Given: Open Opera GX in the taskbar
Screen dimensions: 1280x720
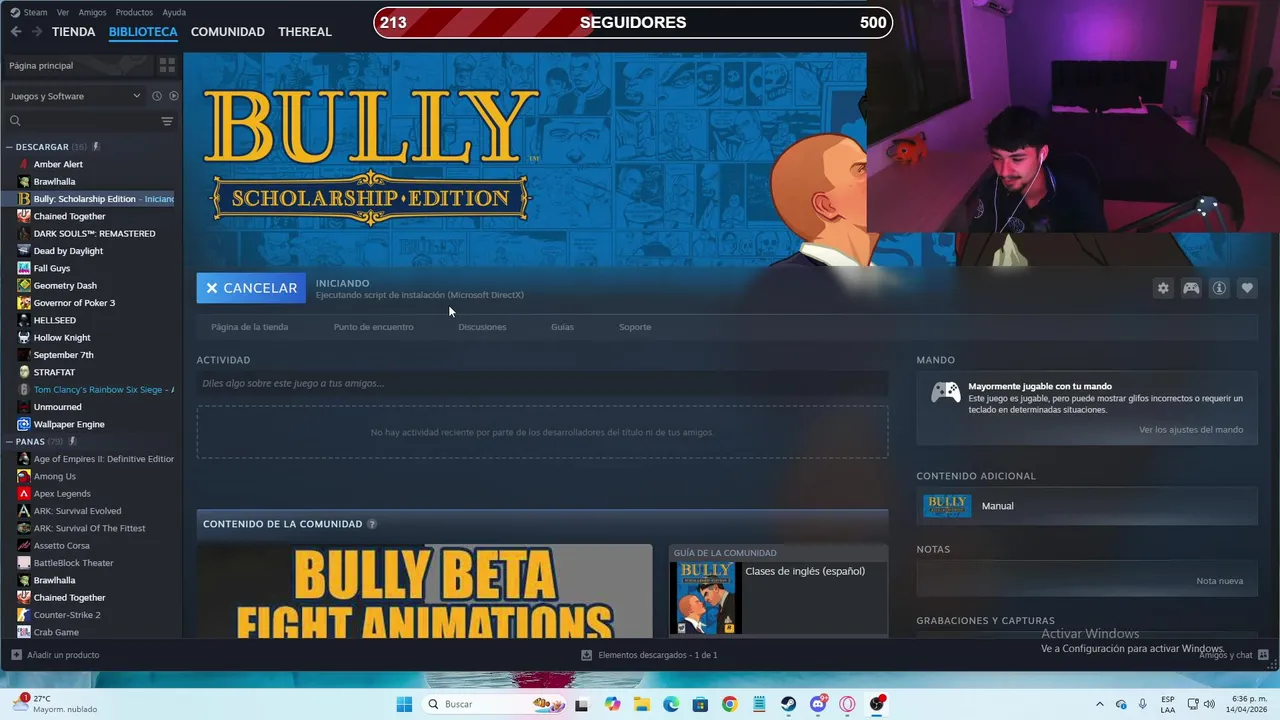Looking at the screenshot, I should pos(848,704).
